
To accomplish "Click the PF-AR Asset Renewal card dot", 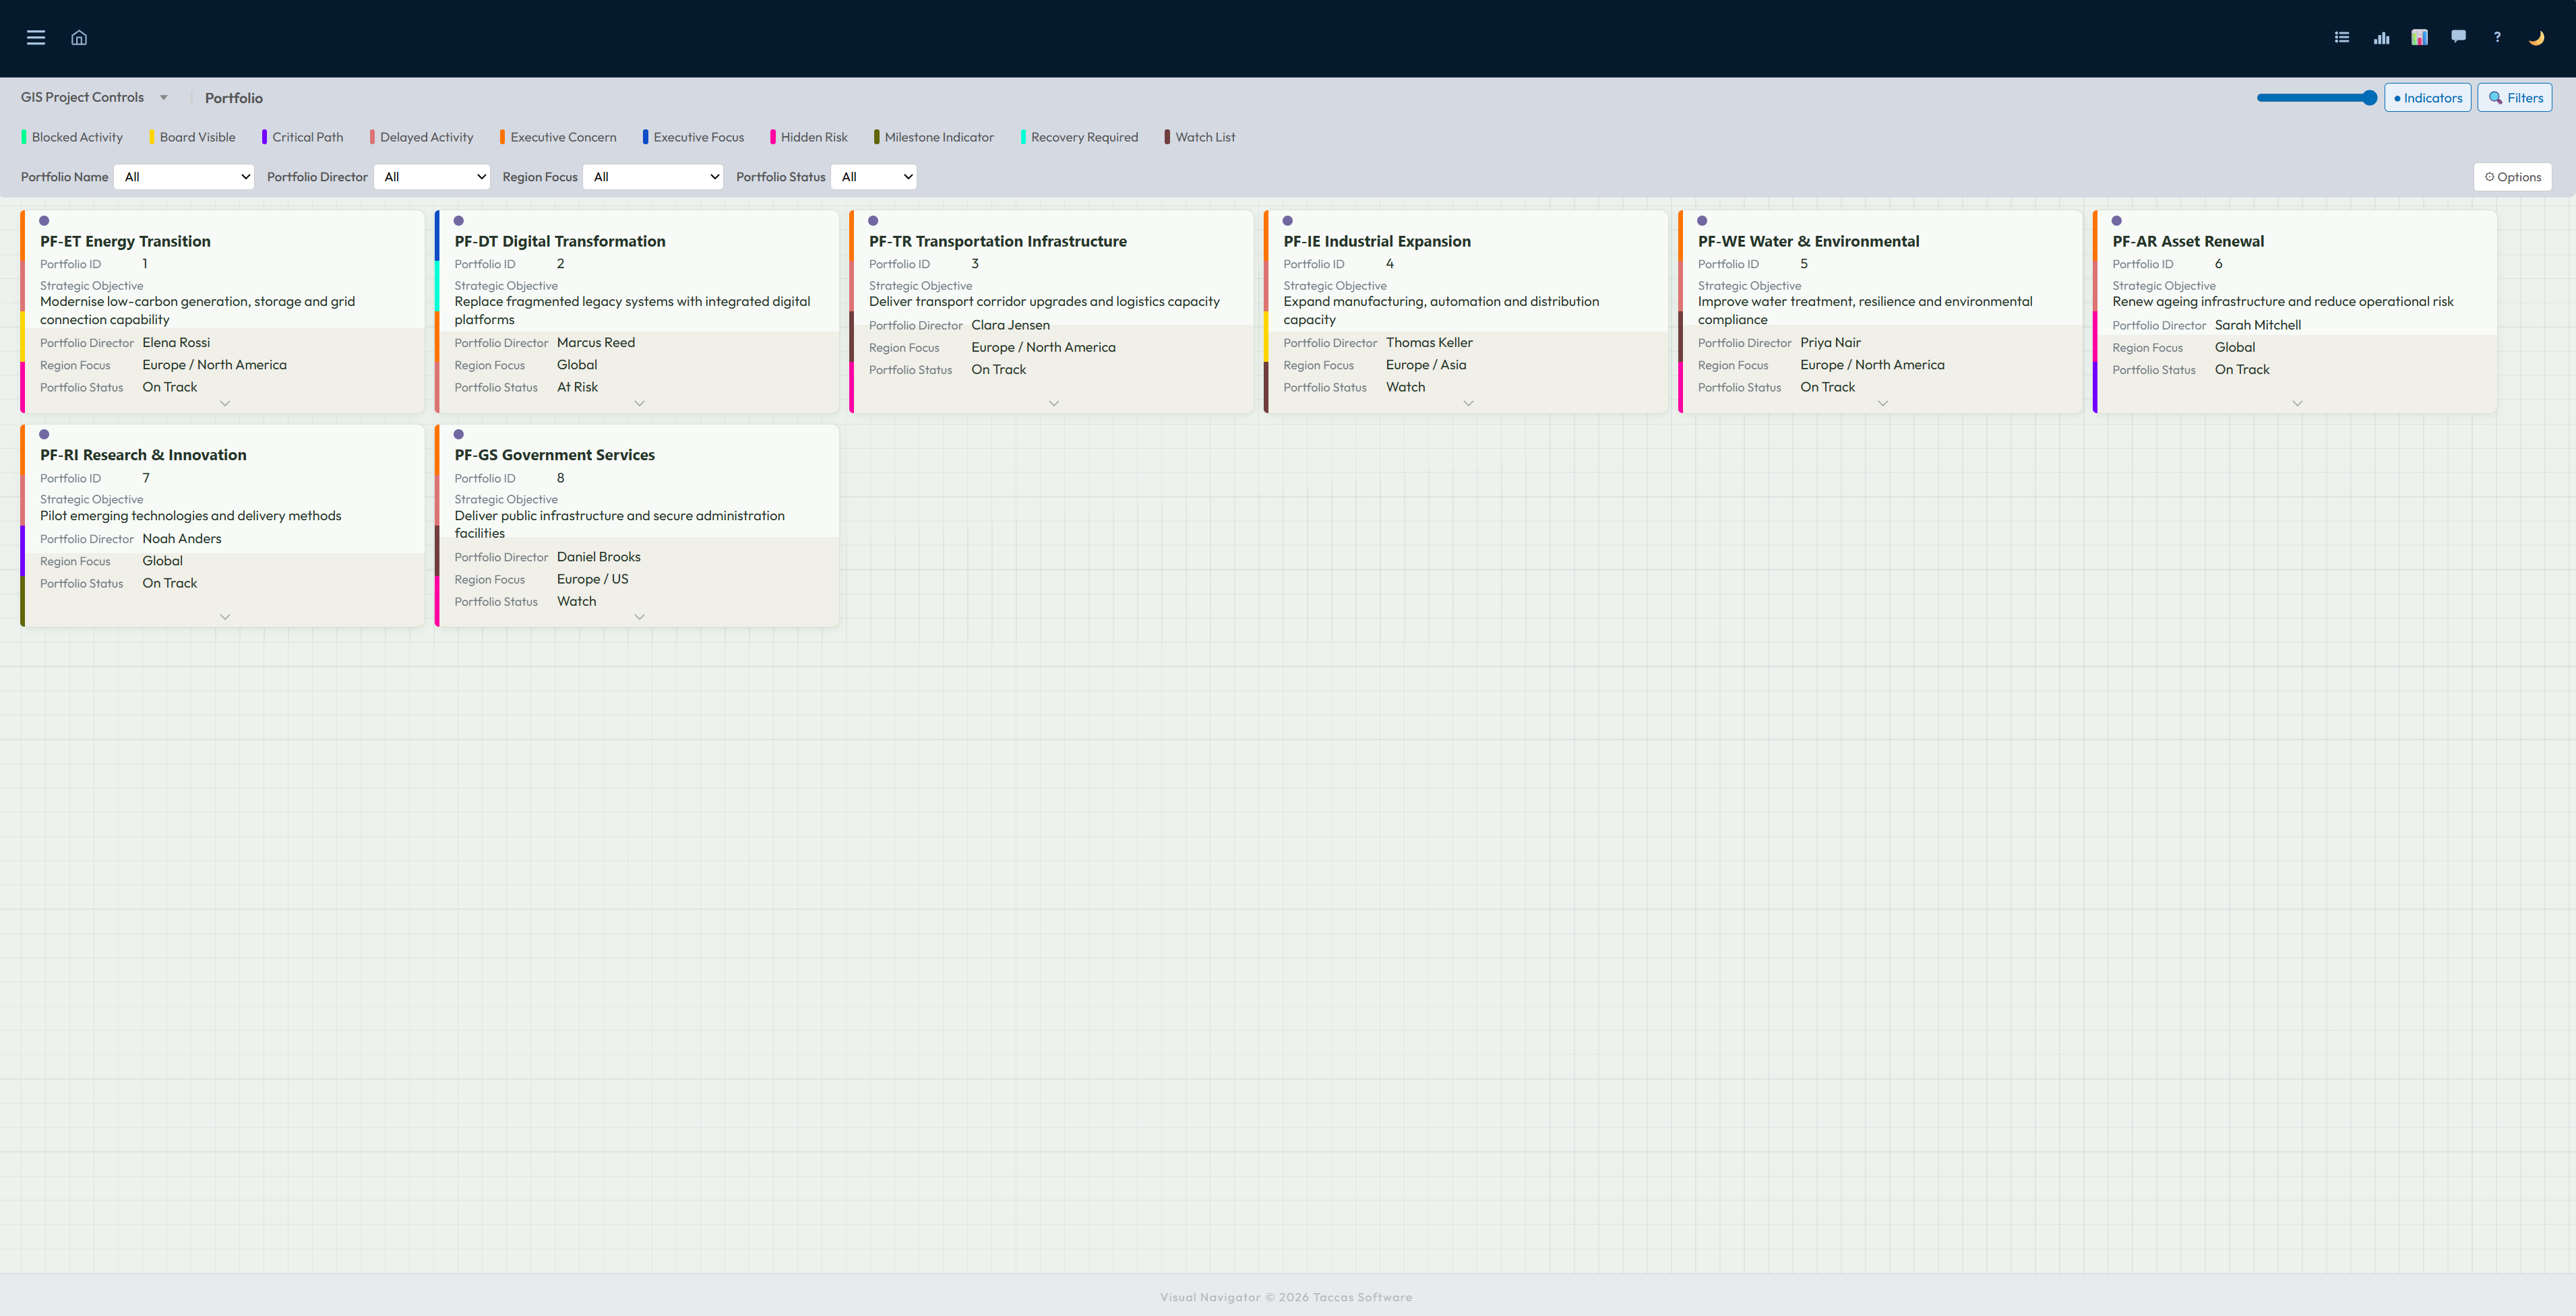I will [x=2117, y=221].
